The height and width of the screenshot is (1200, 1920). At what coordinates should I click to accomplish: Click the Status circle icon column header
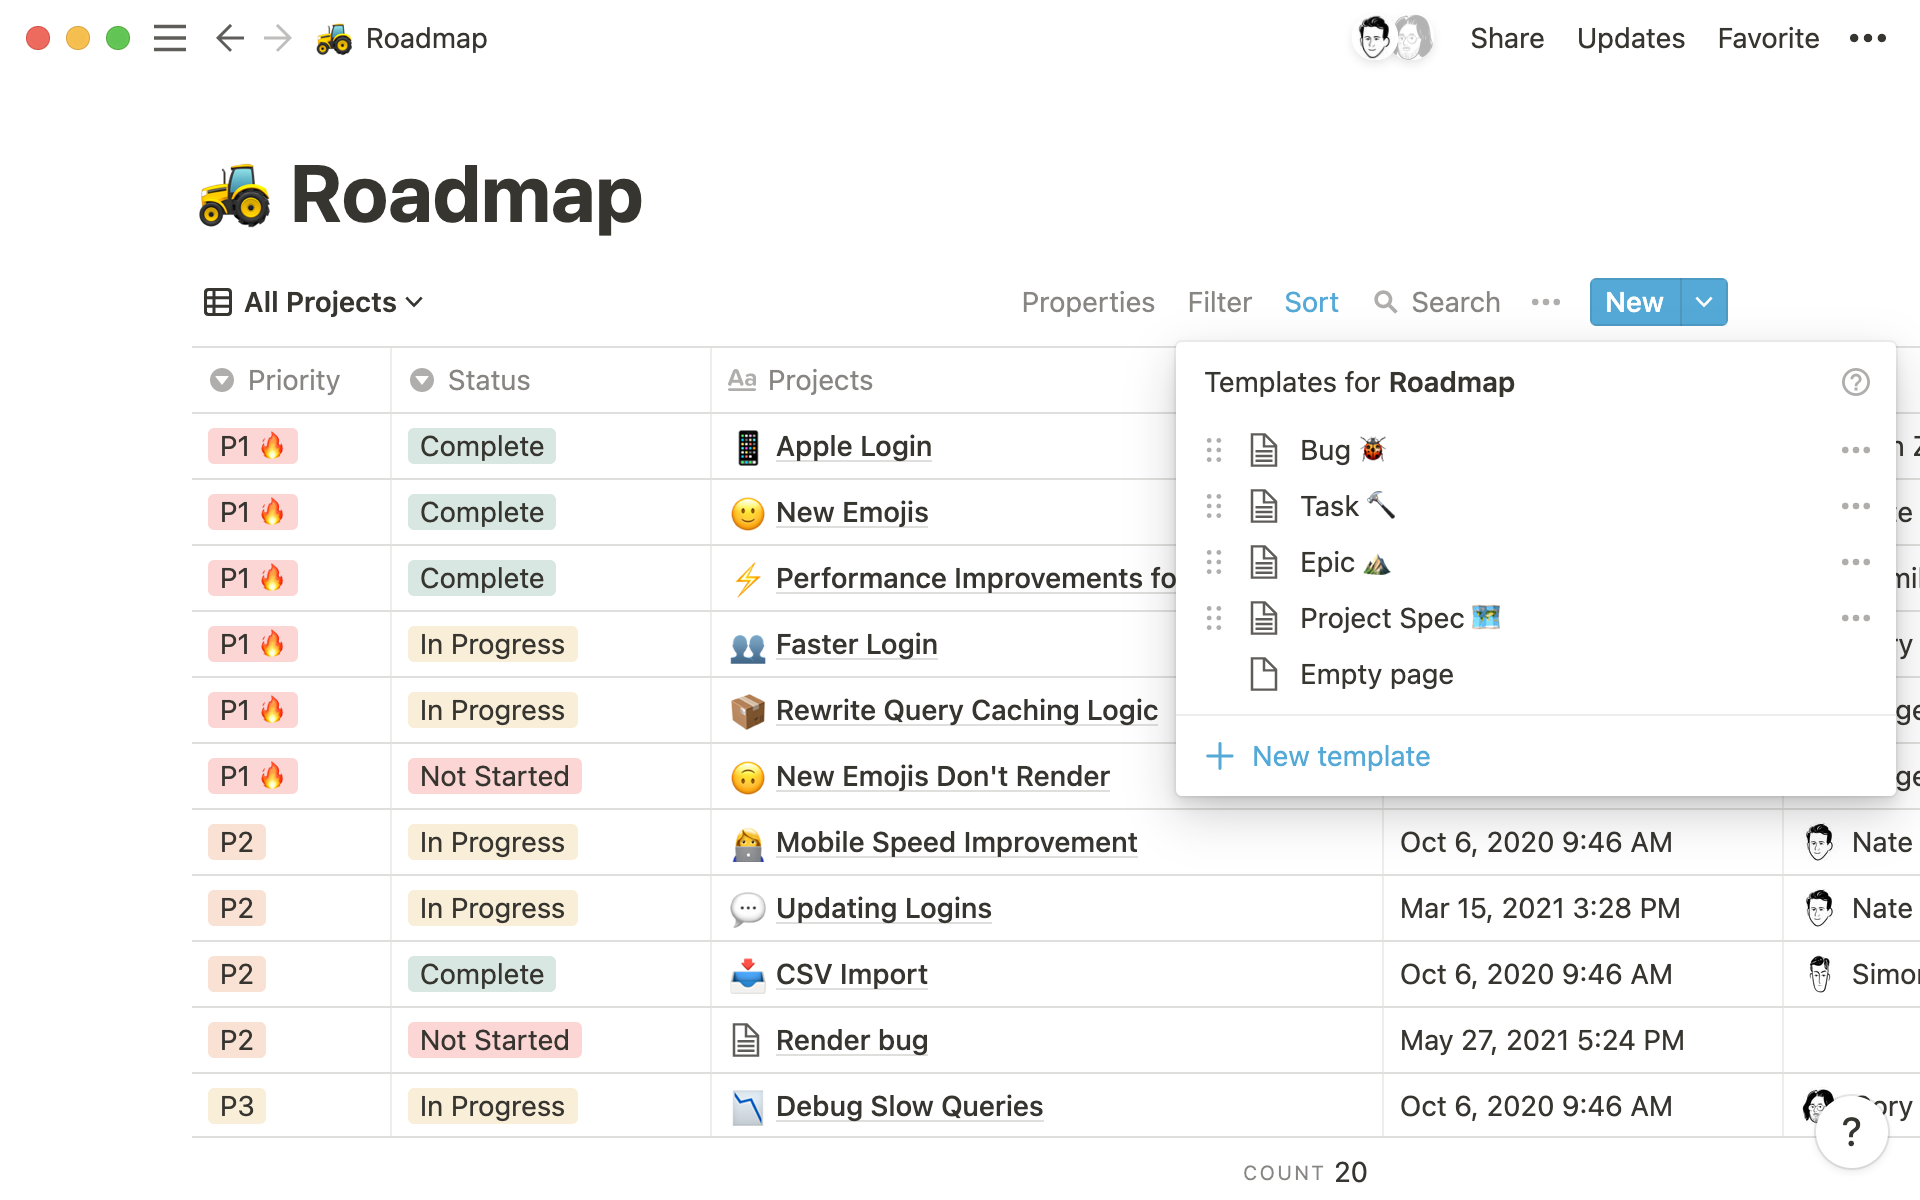click(x=424, y=379)
